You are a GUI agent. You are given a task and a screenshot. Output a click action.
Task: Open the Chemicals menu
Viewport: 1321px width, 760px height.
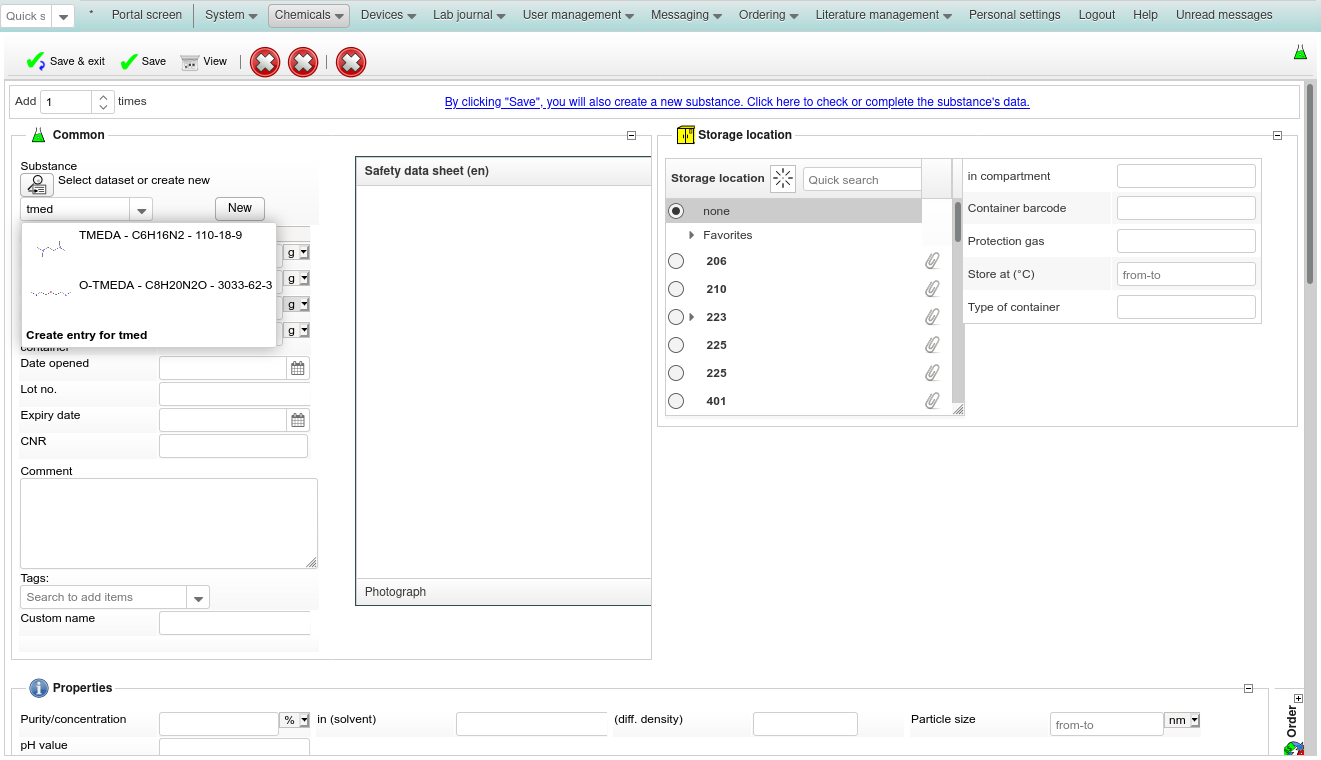coord(309,15)
